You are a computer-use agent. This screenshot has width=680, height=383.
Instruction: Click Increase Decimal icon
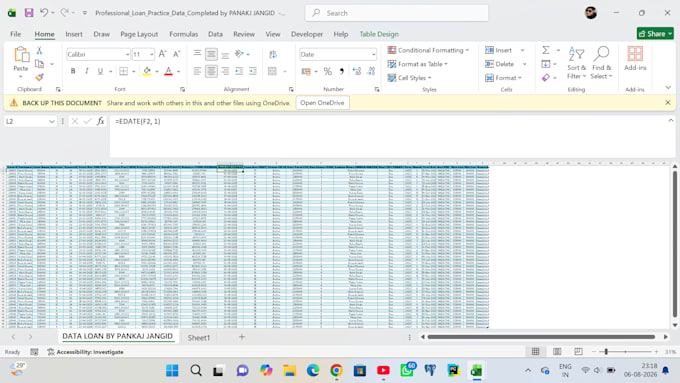(x=357, y=71)
